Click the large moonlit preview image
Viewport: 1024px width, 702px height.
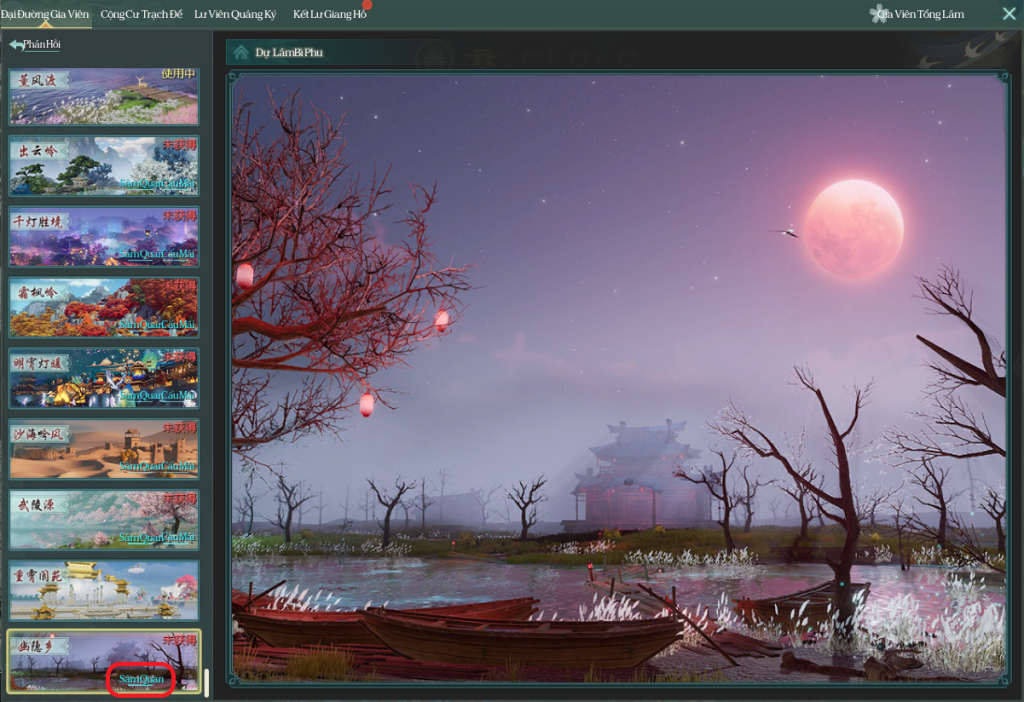[x=617, y=380]
